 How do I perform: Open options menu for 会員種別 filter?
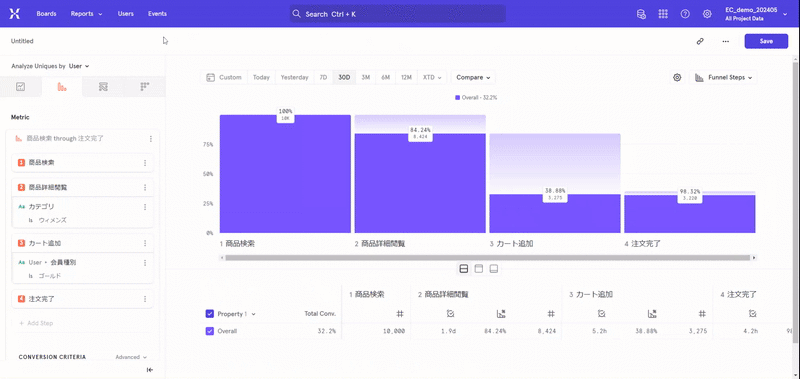[145, 263]
